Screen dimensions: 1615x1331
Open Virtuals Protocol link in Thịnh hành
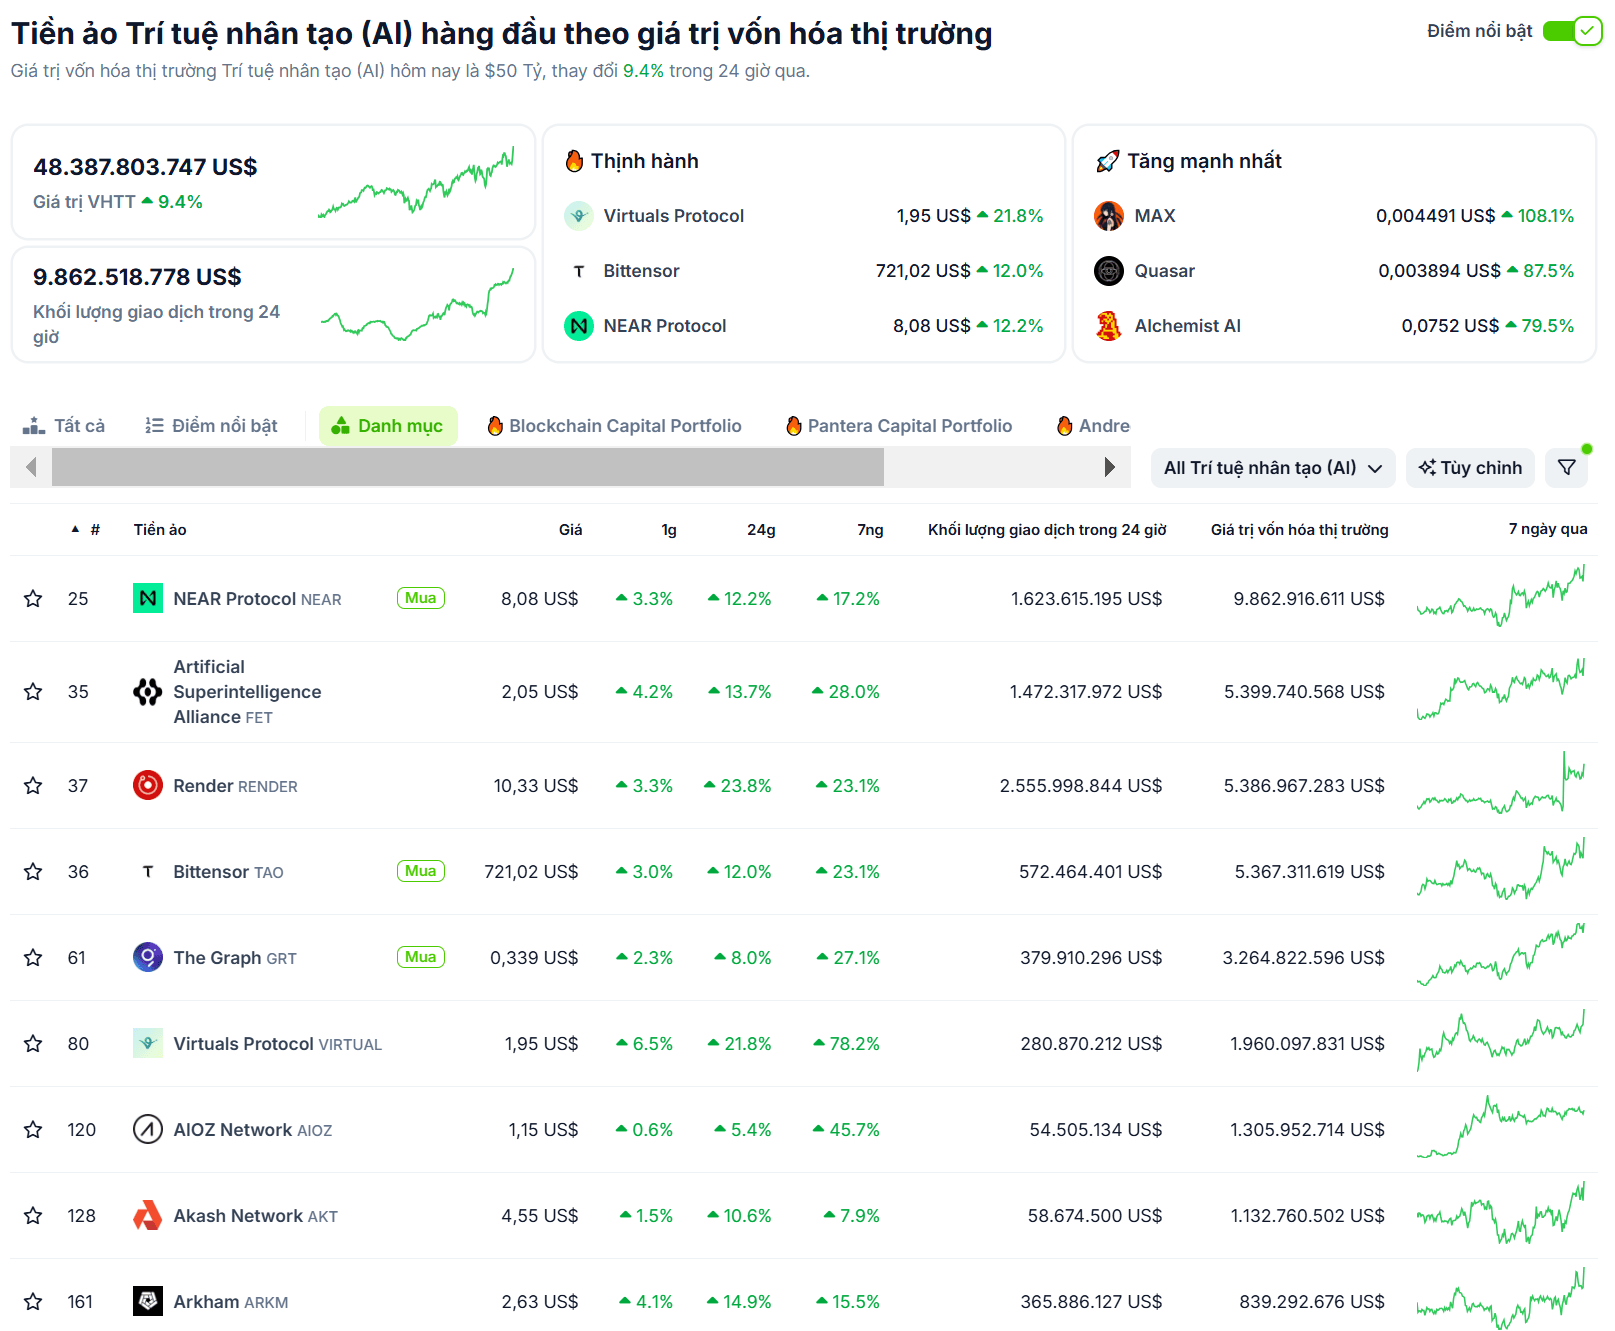coord(673,216)
